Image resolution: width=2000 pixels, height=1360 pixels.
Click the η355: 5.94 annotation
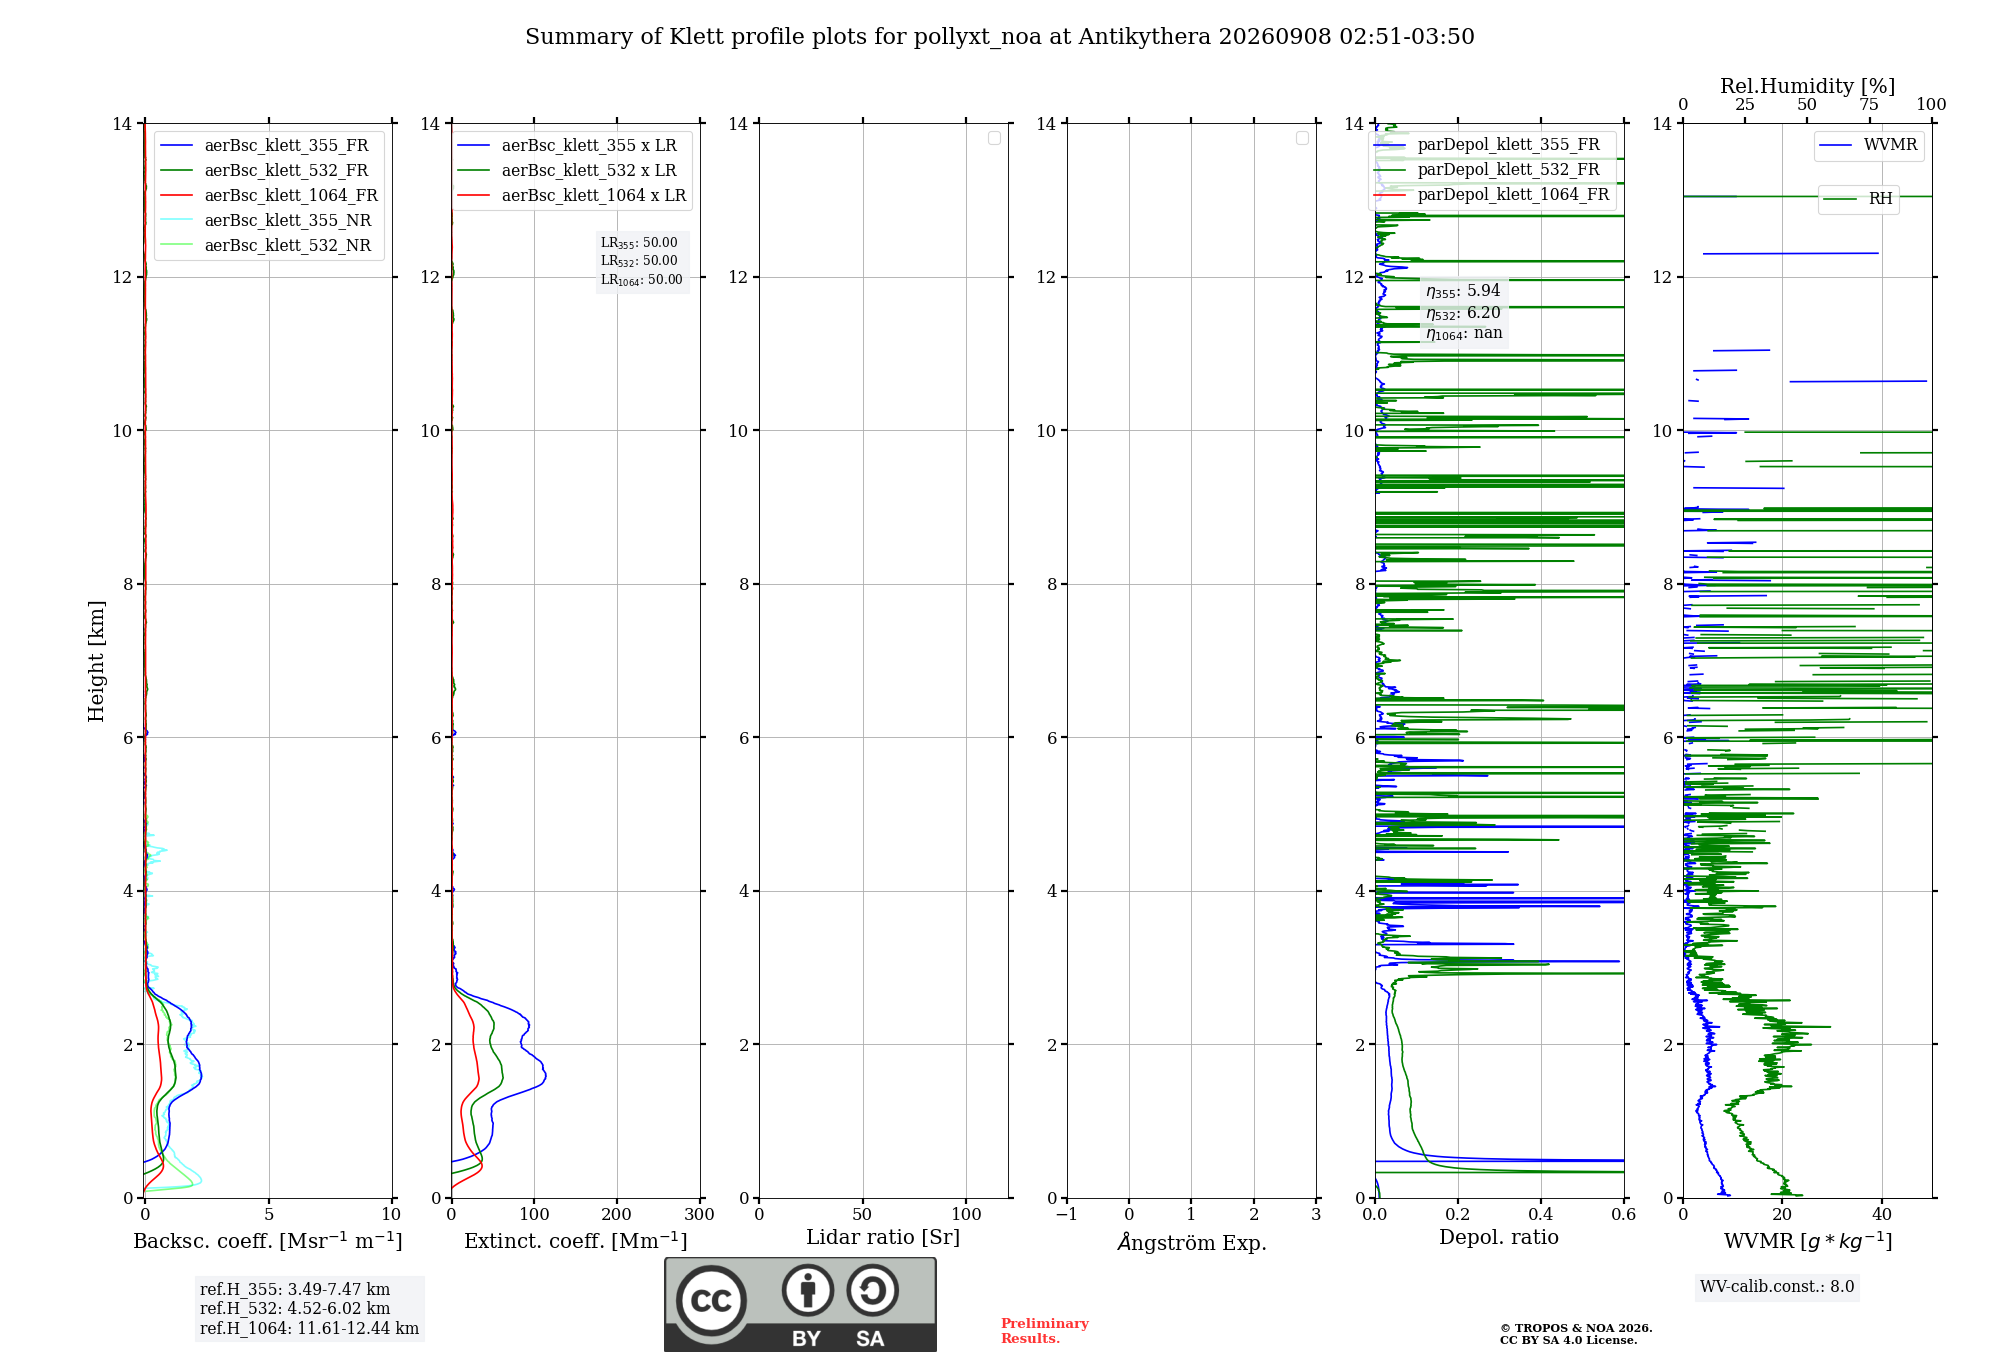click(1463, 291)
